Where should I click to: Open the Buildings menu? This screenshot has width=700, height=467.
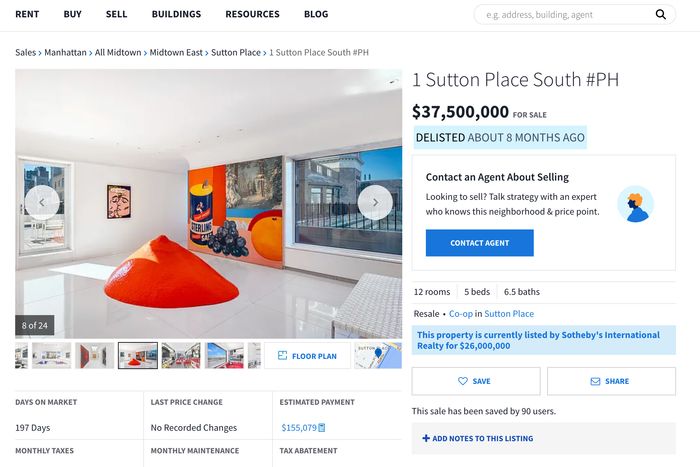(x=176, y=14)
